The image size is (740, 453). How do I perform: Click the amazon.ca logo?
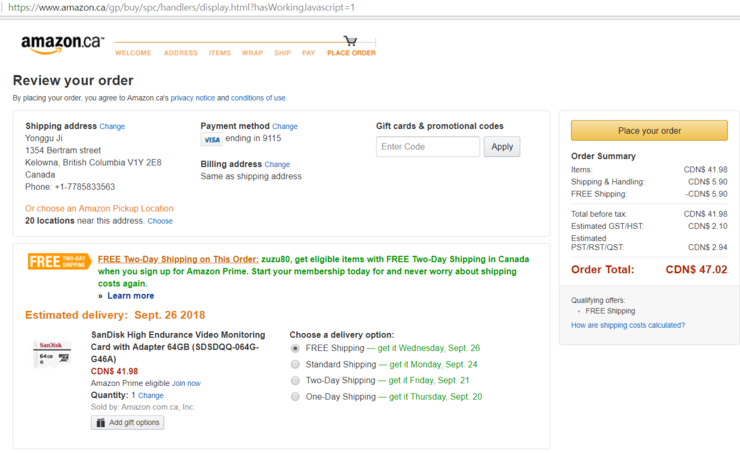(x=62, y=44)
